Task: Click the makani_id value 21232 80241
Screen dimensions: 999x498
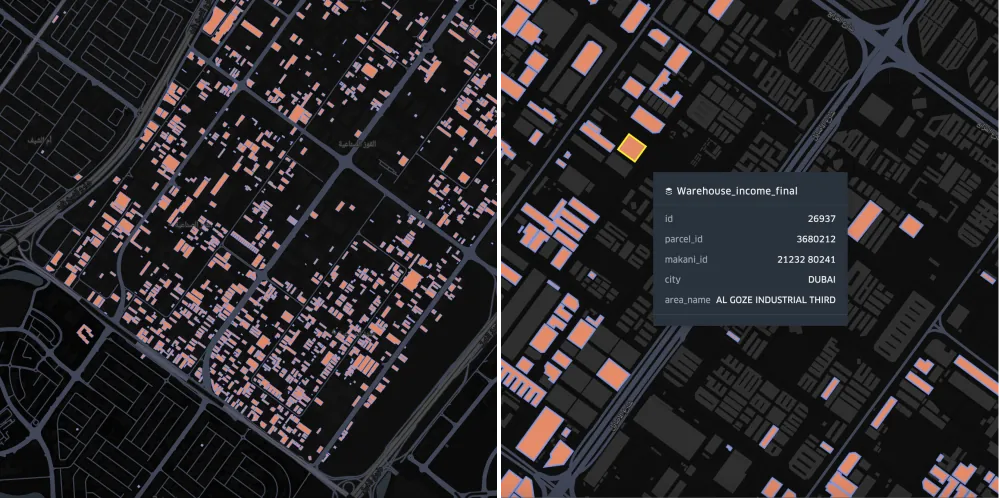Action: (807, 259)
